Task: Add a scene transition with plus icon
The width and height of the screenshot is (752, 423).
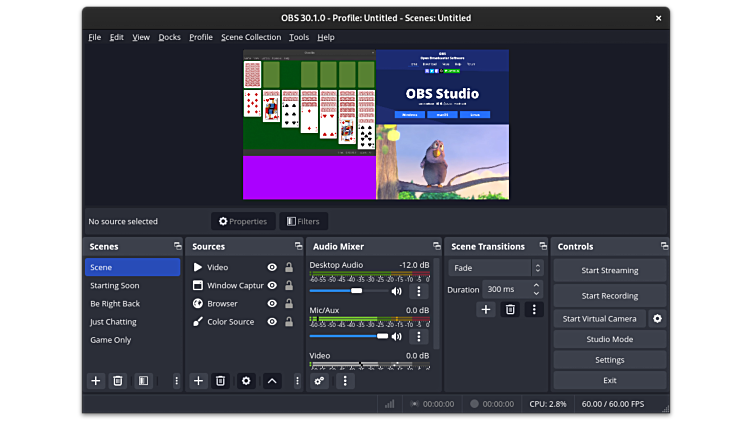Action: point(486,310)
